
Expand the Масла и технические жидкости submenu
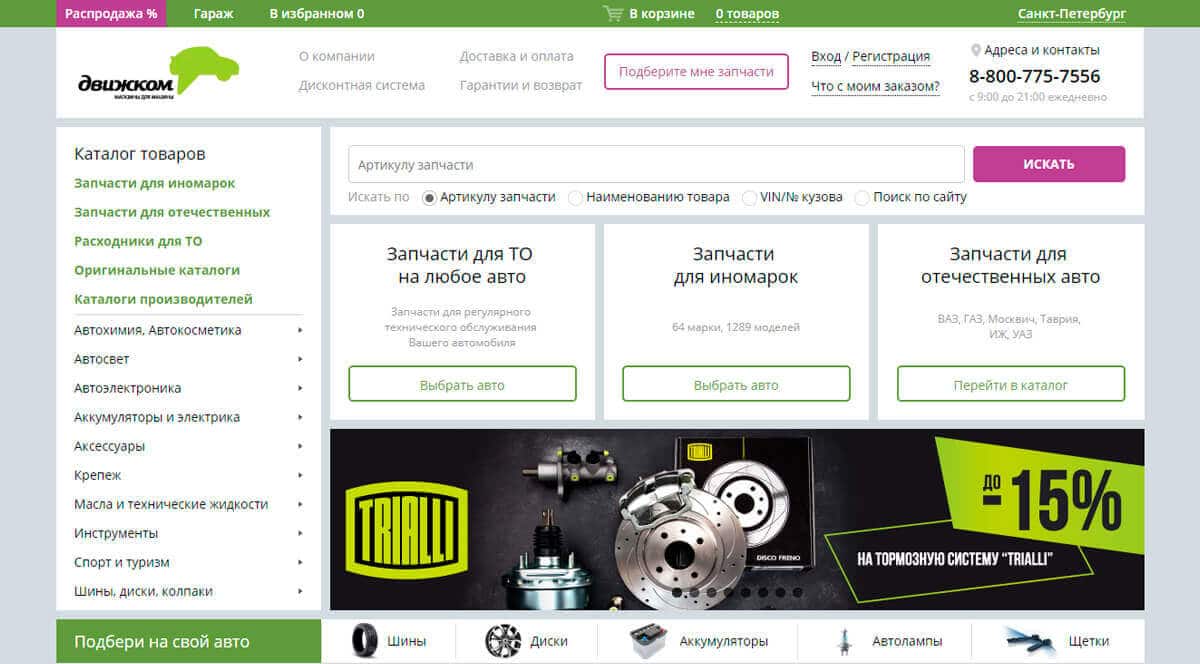coord(300,504)
